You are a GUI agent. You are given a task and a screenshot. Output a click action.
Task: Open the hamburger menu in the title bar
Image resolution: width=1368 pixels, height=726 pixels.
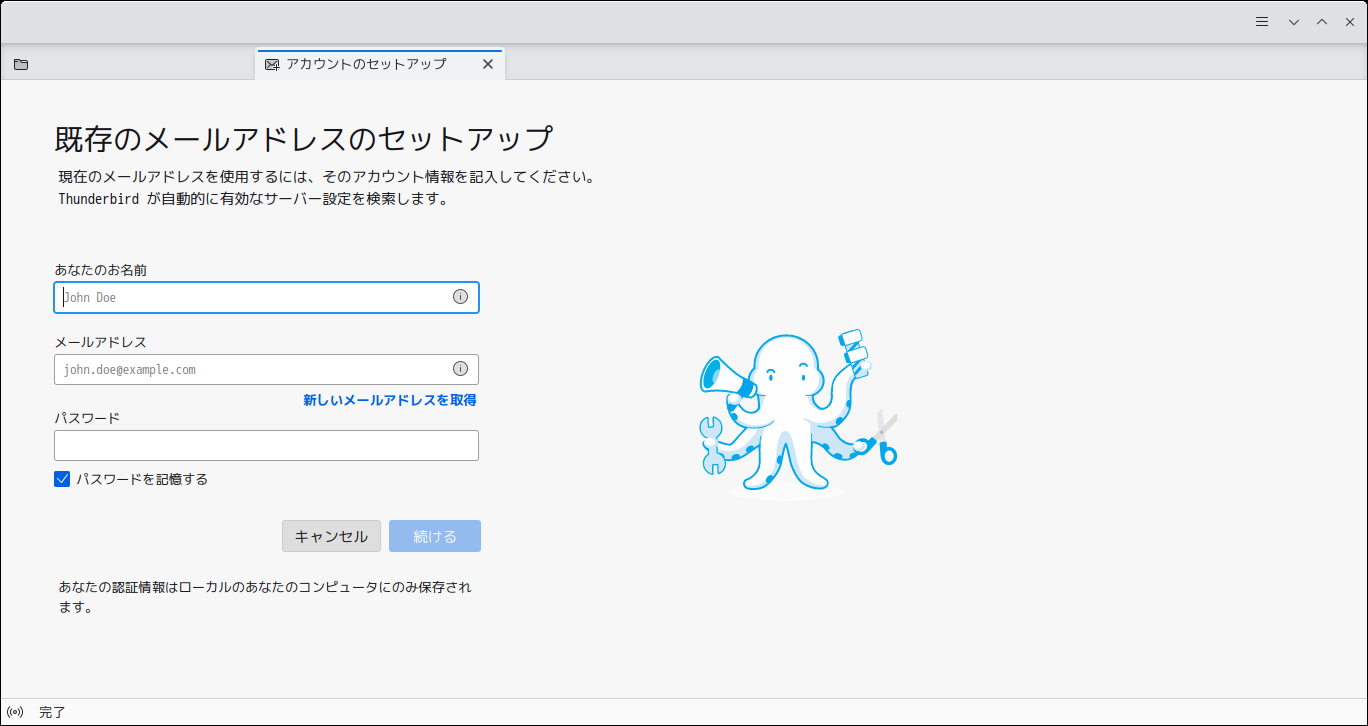(x=1262, y=21)
